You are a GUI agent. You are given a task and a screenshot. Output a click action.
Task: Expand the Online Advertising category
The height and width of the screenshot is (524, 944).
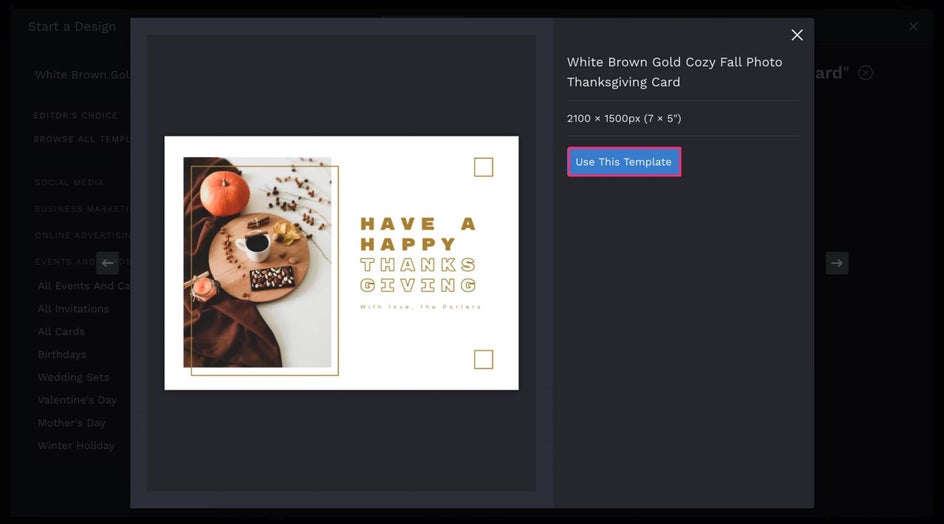click(82, 235)
